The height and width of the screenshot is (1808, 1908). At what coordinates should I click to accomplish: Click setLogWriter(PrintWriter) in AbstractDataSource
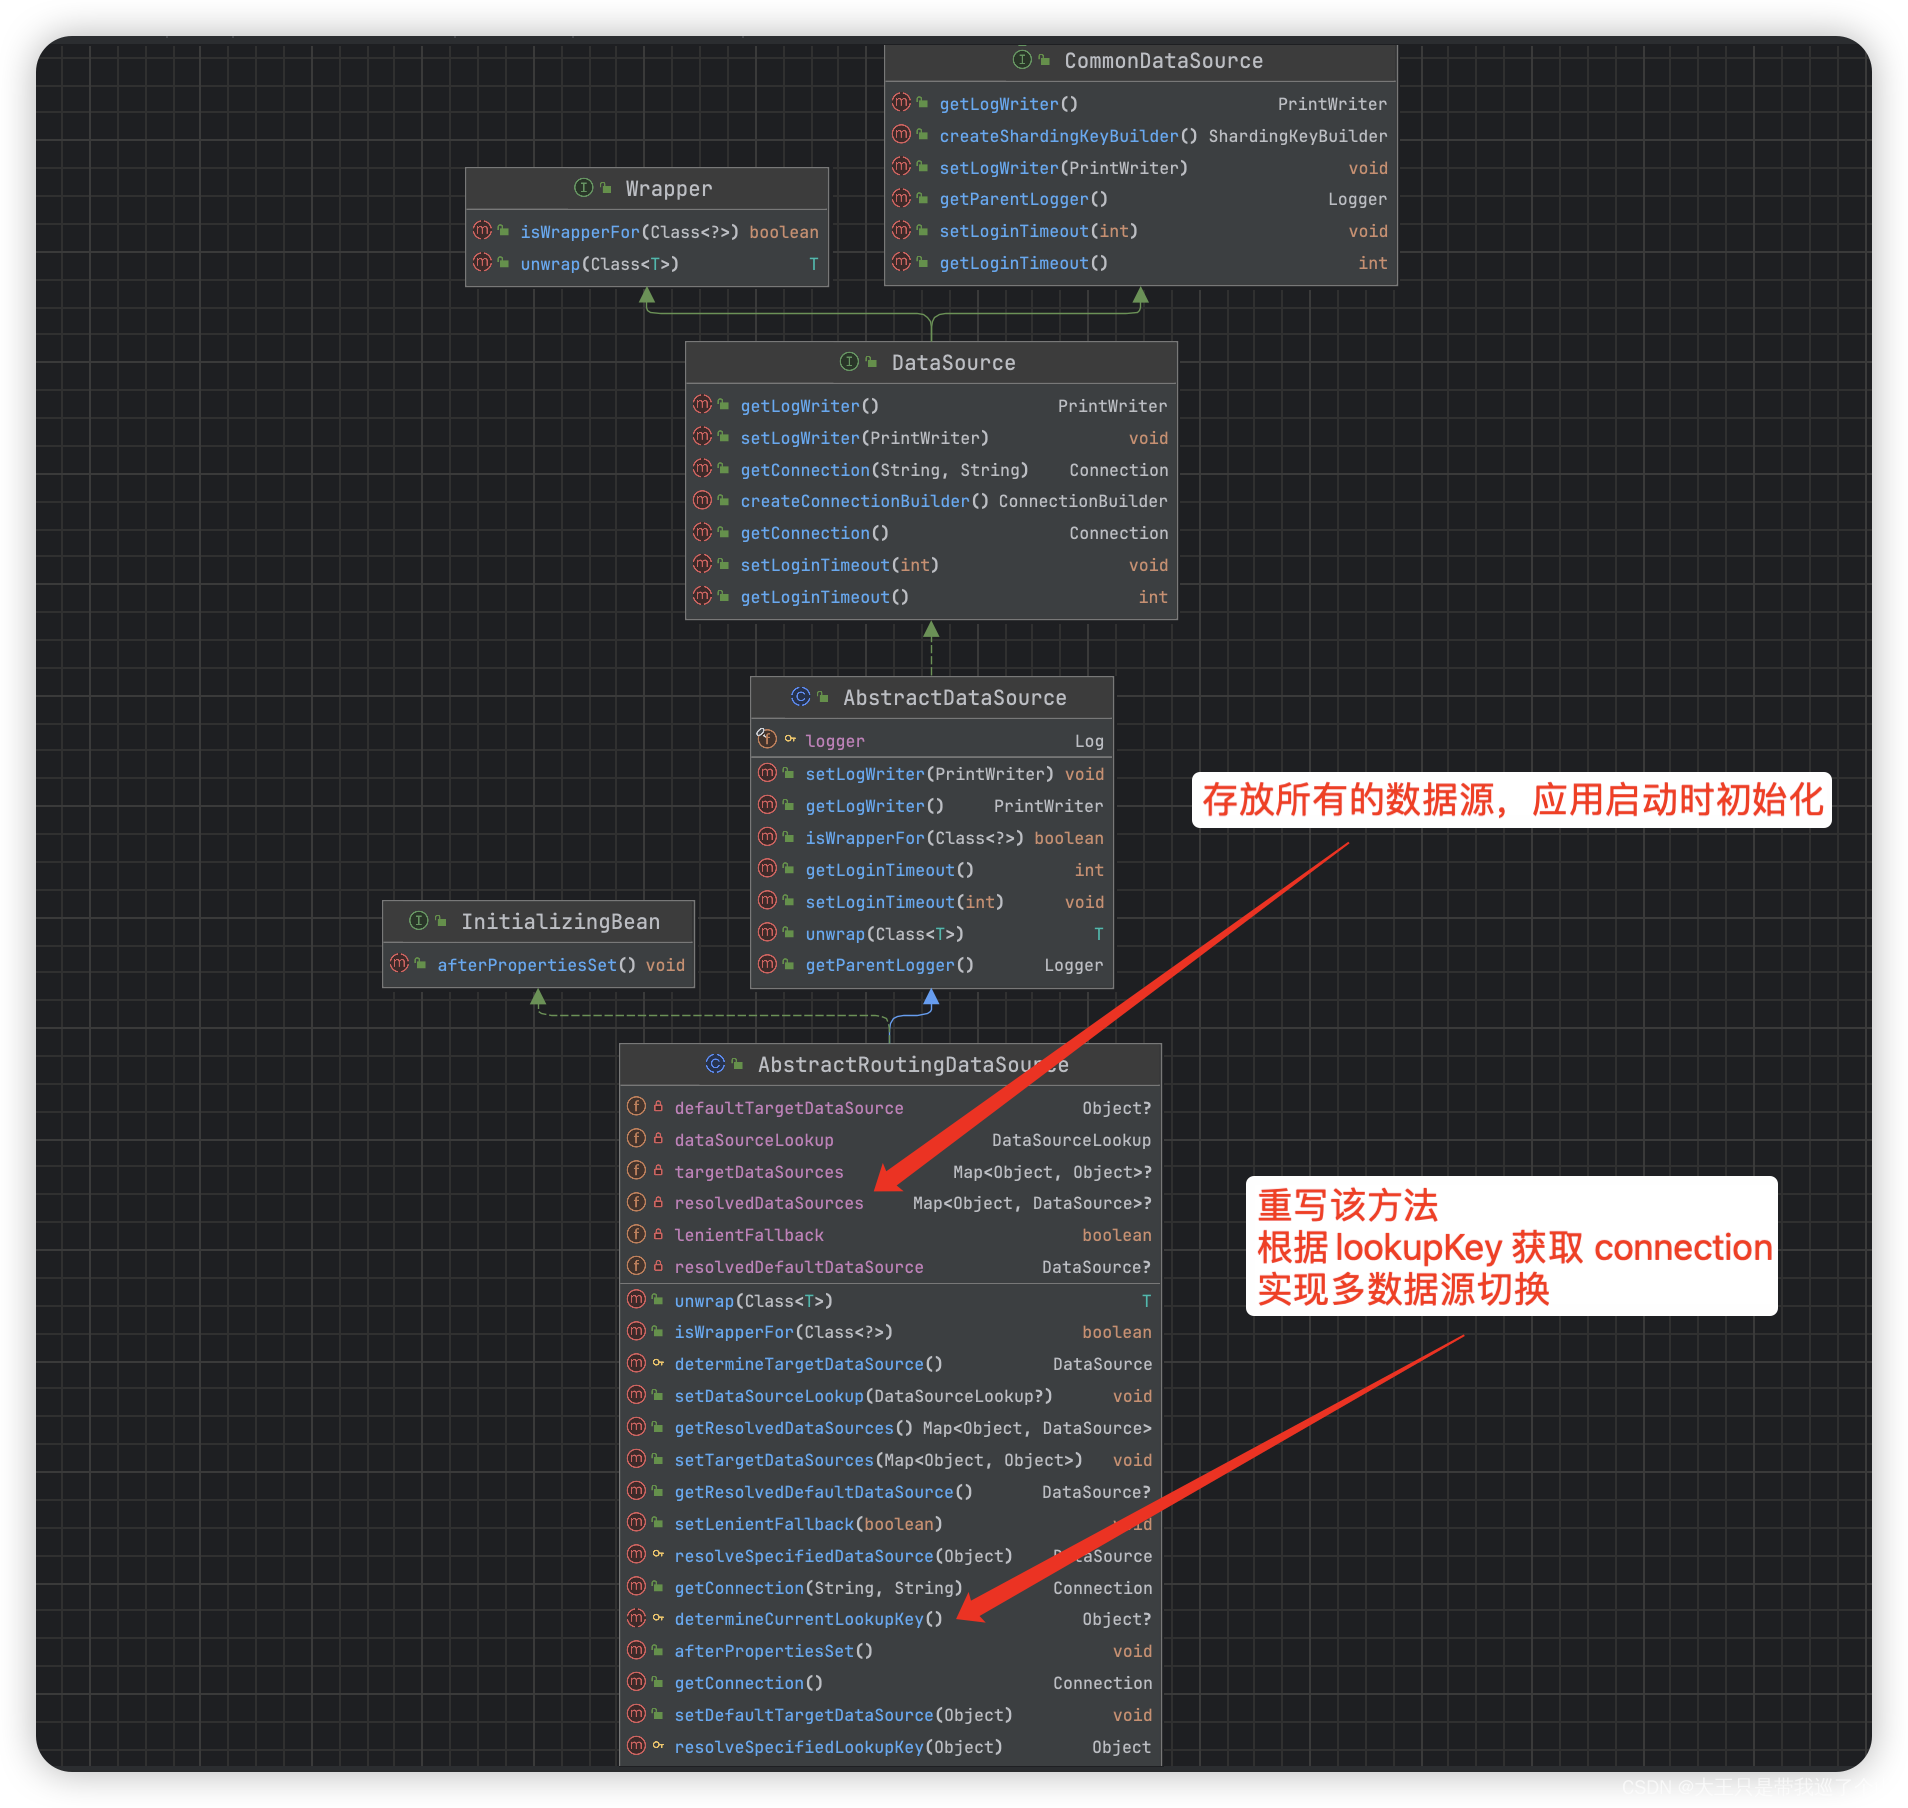pos(929,774)
